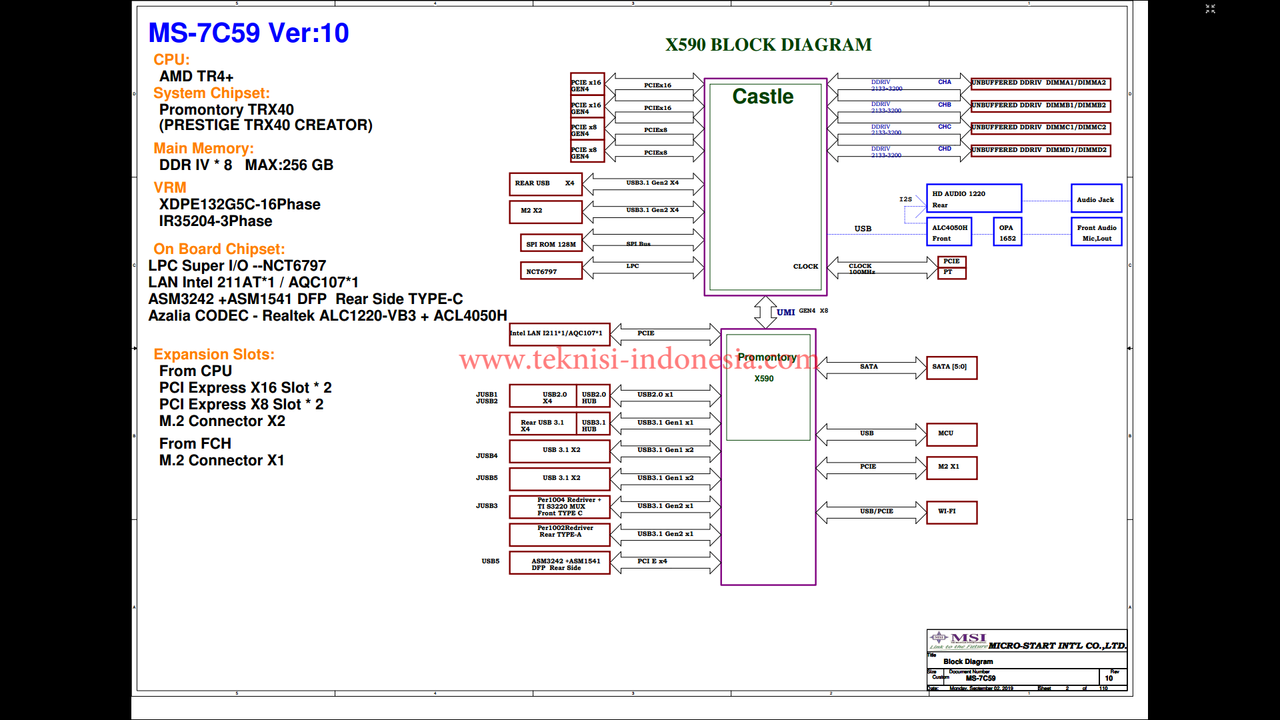Click "UNBUFFERED DDRIV DIMMB1/DIMMB2" block
This screenshot has height=720, width=1280.
coord(1040,105)
